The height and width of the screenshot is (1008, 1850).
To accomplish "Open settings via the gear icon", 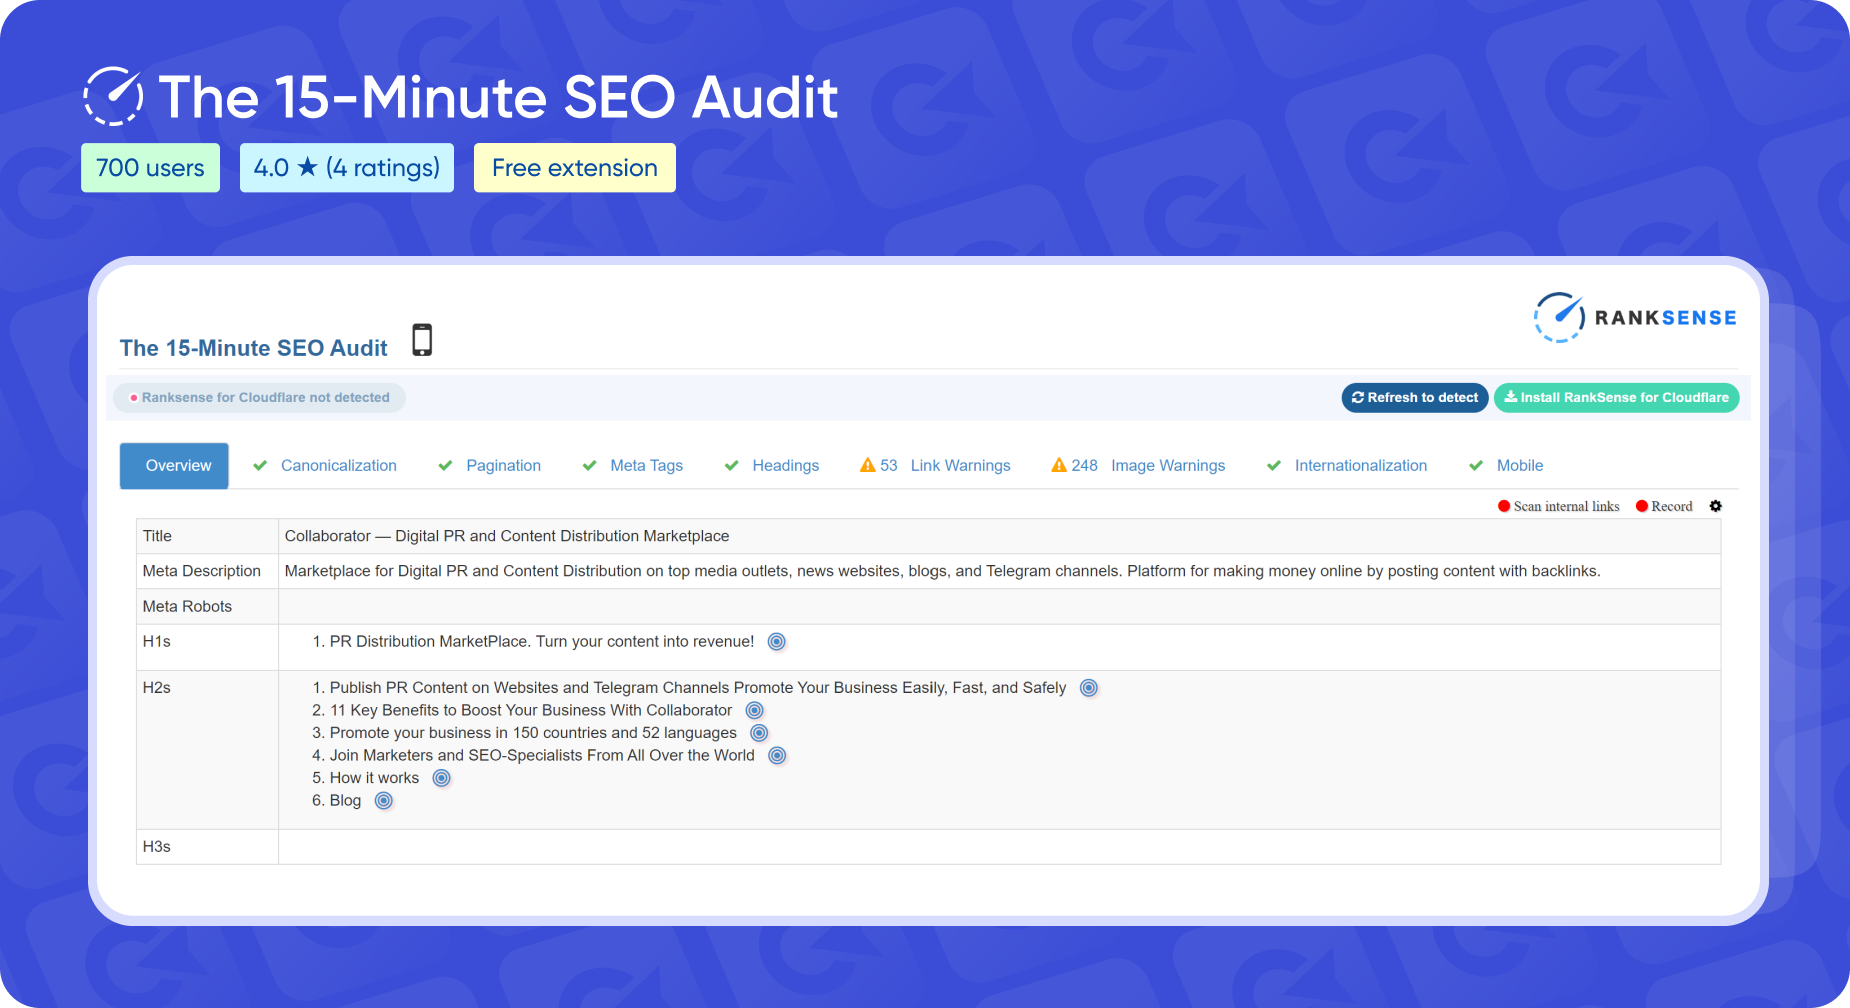I will (1716, 506).
